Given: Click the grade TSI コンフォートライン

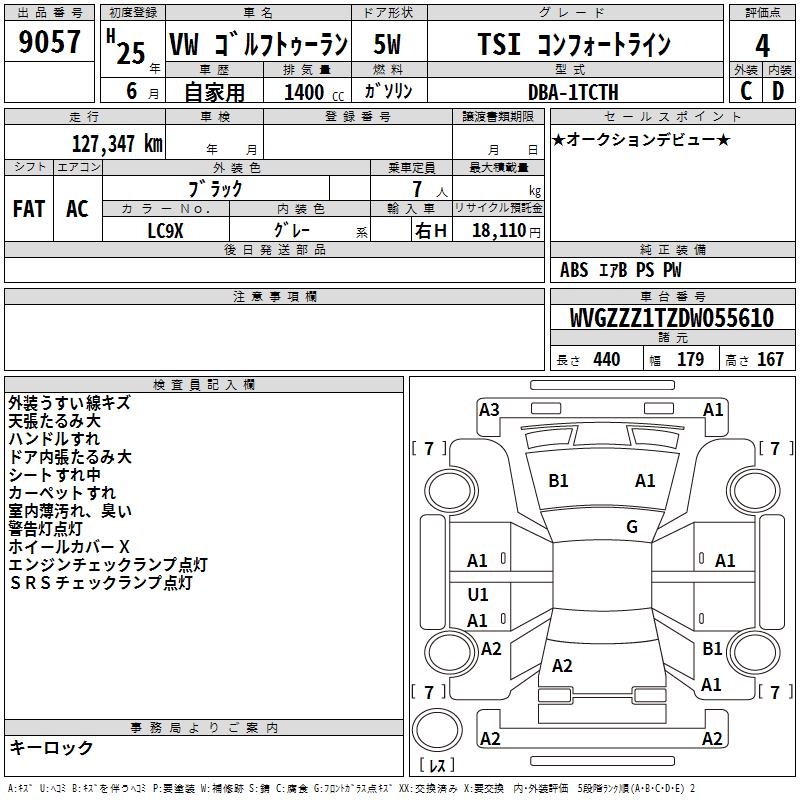Looking at the screenshot, I should [572, 45].
